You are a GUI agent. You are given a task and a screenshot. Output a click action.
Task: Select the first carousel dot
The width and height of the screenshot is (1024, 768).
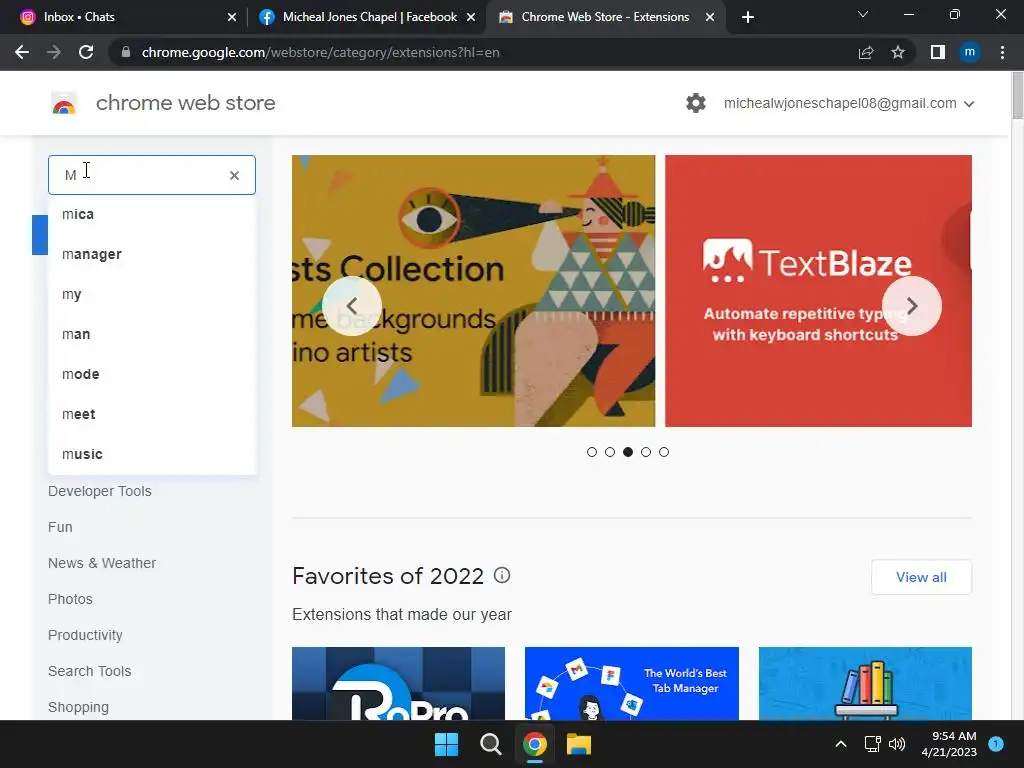click(592, 452)
